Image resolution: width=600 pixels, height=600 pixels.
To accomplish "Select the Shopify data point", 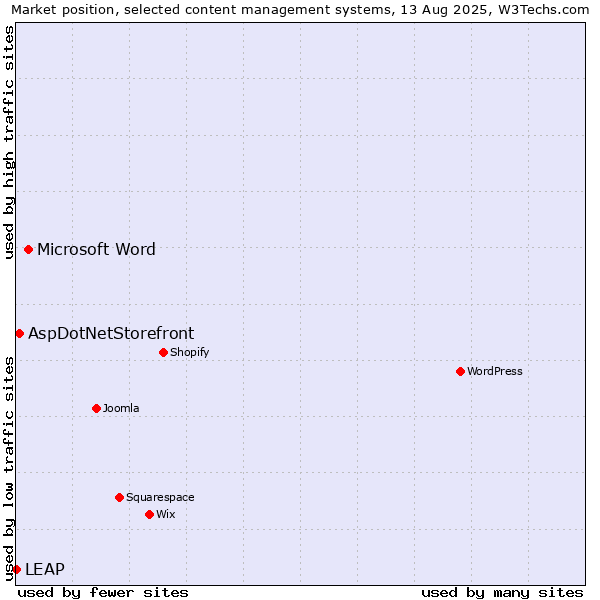I will pos(163,352).
